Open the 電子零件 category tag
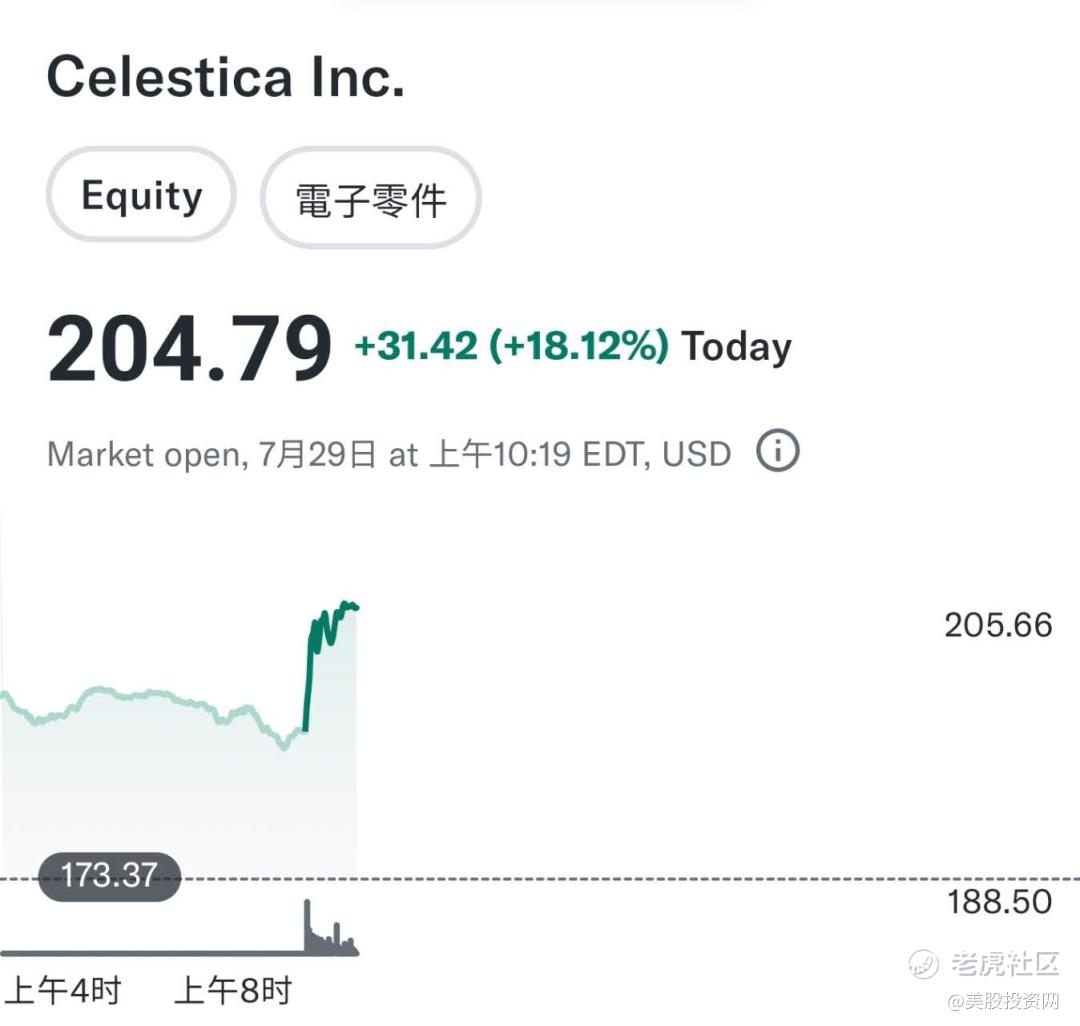Image resolution: width=1080 pixels, height=1026 pixels. click(x=371, y=198)
